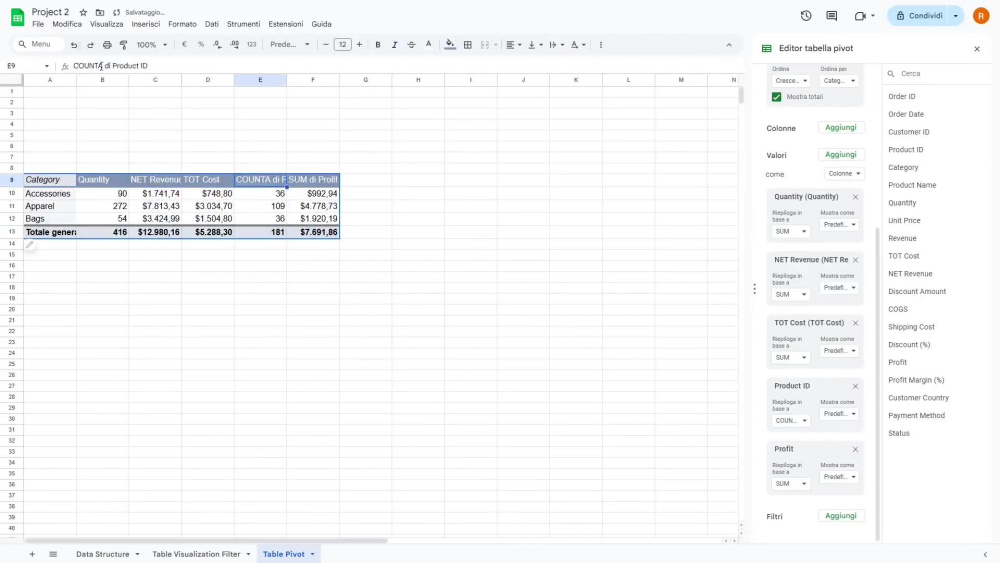This screenshot has height=563, width=1000.
Task: Move document using the folder icon
Action: point(99,12)
